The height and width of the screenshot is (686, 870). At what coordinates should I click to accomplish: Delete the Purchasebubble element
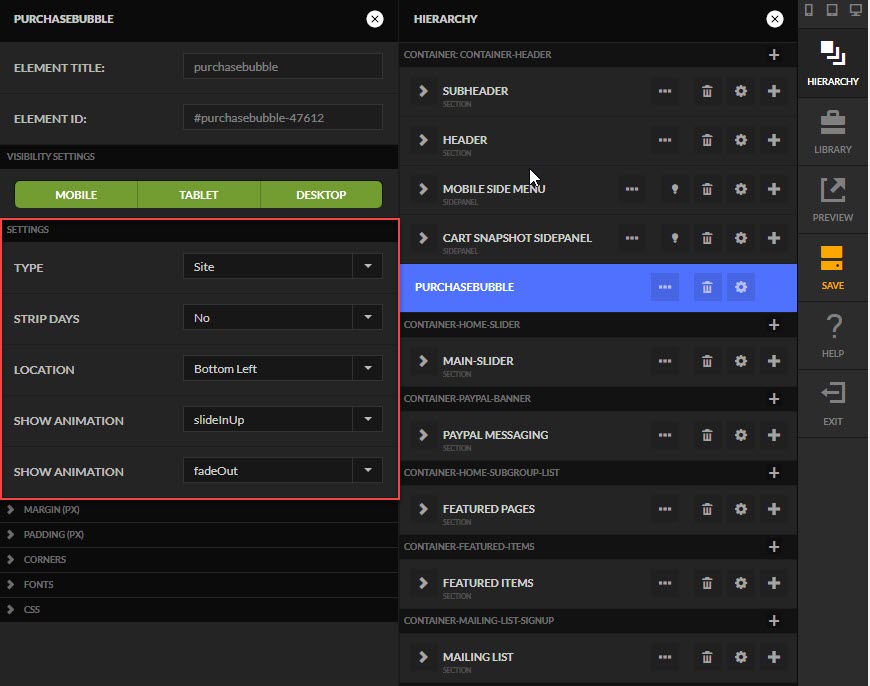tap(707, 287)
